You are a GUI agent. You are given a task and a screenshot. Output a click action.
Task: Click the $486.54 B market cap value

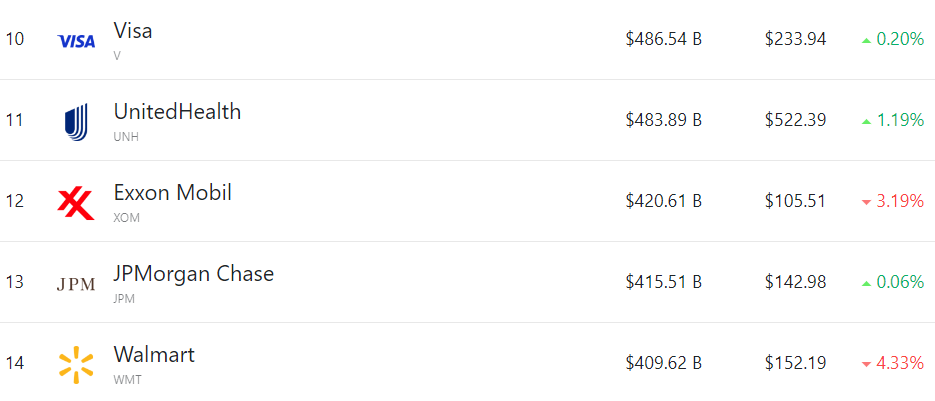click(663, 39)
